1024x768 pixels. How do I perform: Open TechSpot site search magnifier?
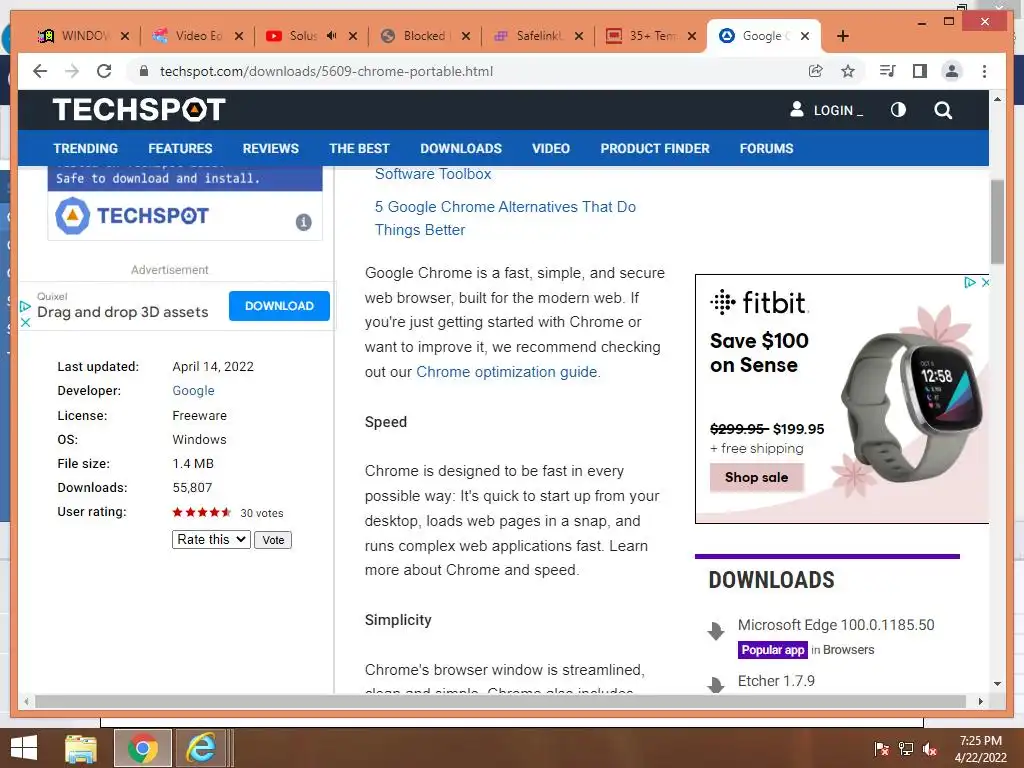tap(943, 110)
